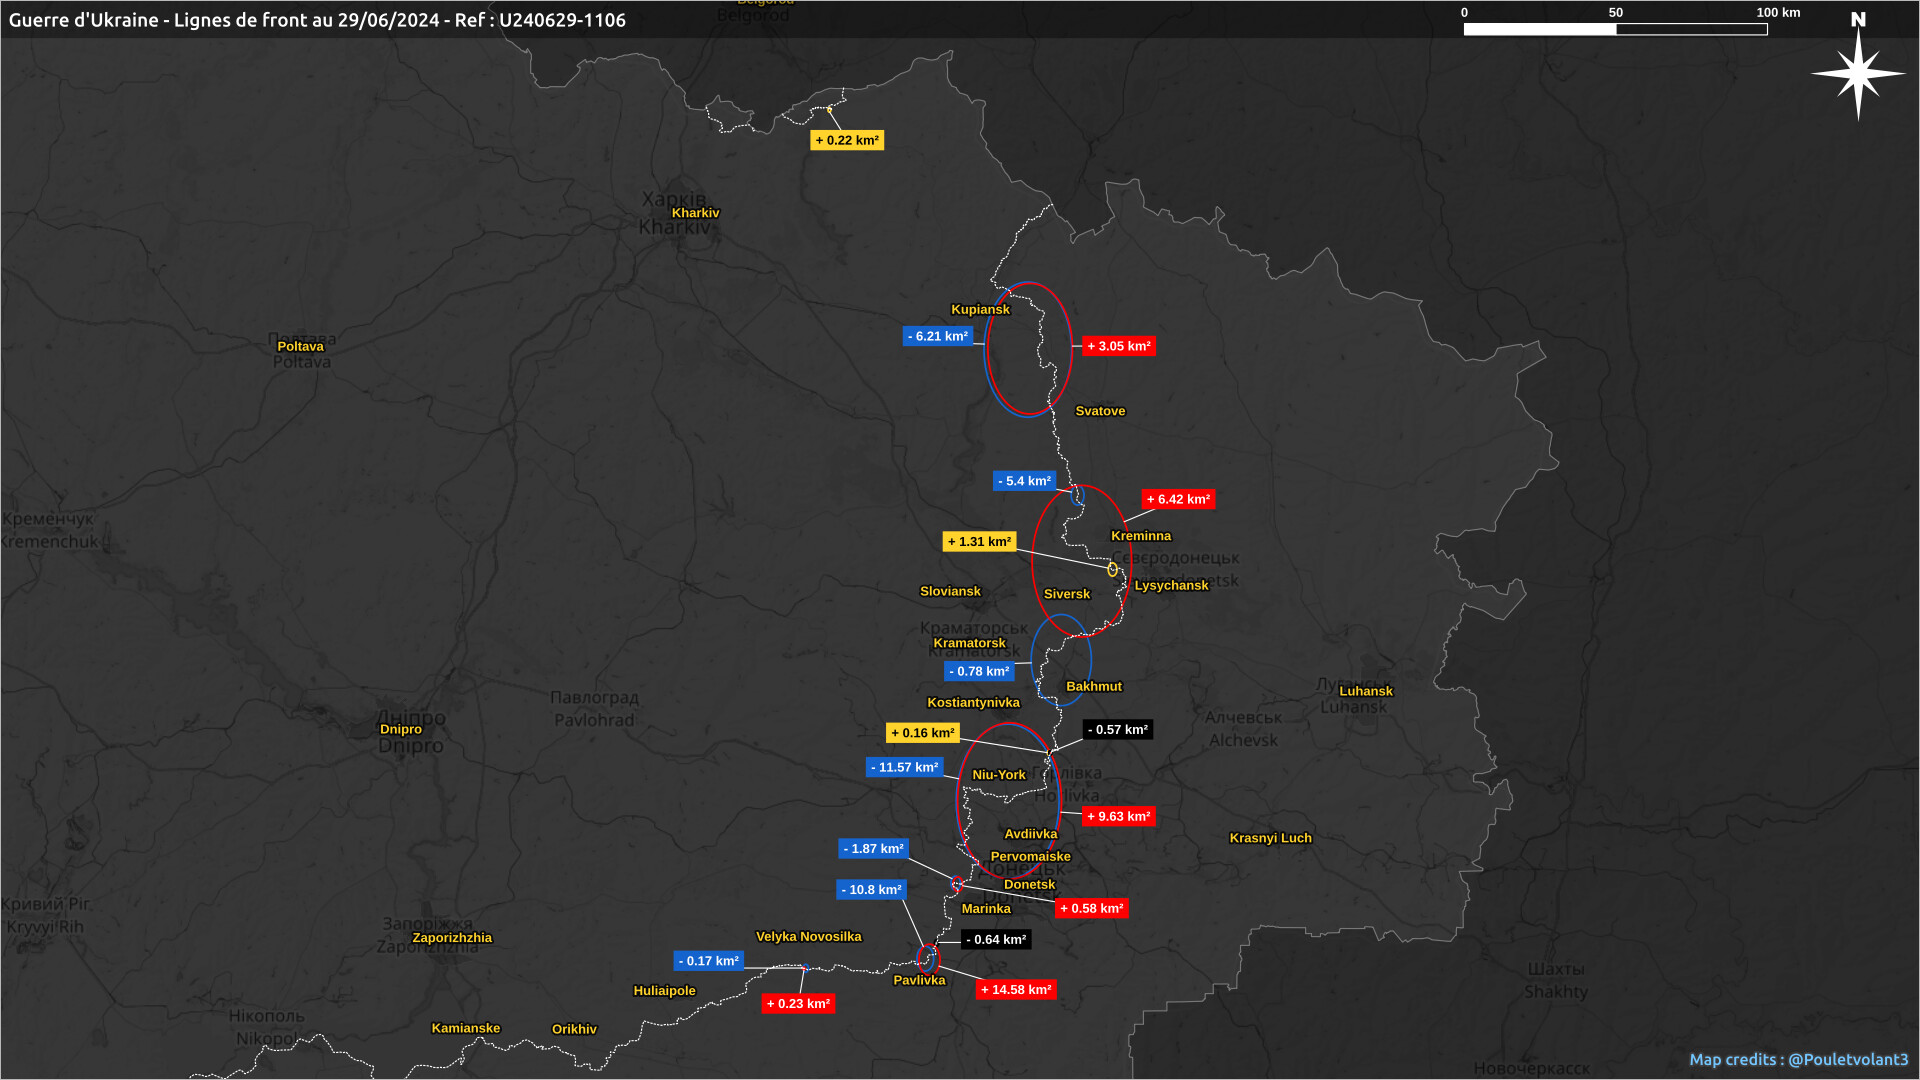This screenshot has height=1080, width=1920.
Task: Click the blue - 0.17 km² label
Action: (x=708, y=961)
